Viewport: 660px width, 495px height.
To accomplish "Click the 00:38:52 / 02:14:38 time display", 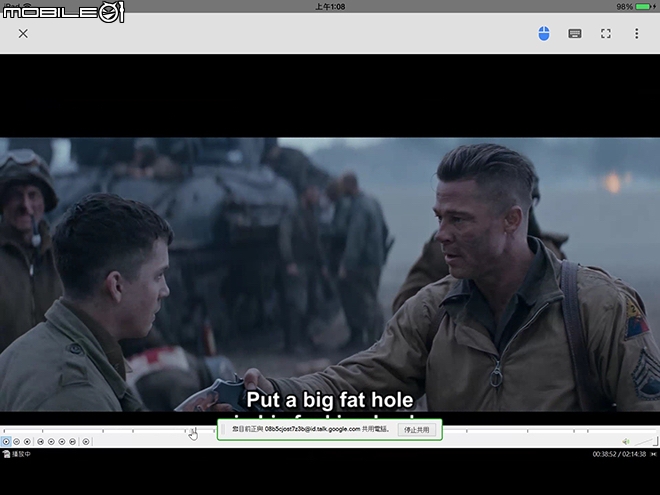I will point(619,454).
